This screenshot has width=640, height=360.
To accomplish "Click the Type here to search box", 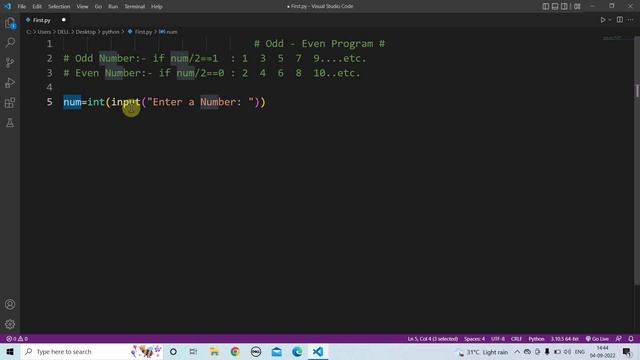I will point(92,351).
